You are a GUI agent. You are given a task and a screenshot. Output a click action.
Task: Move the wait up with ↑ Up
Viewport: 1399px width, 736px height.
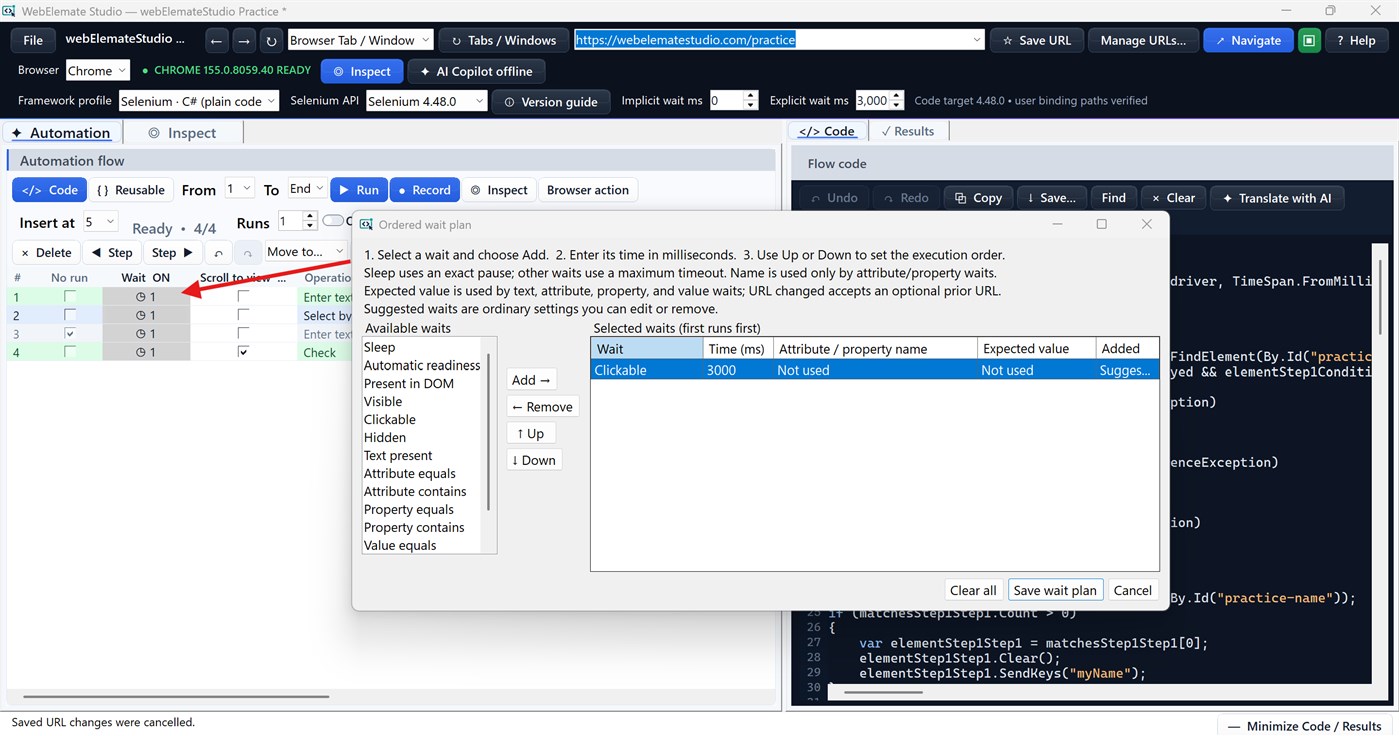pos(531,433)
